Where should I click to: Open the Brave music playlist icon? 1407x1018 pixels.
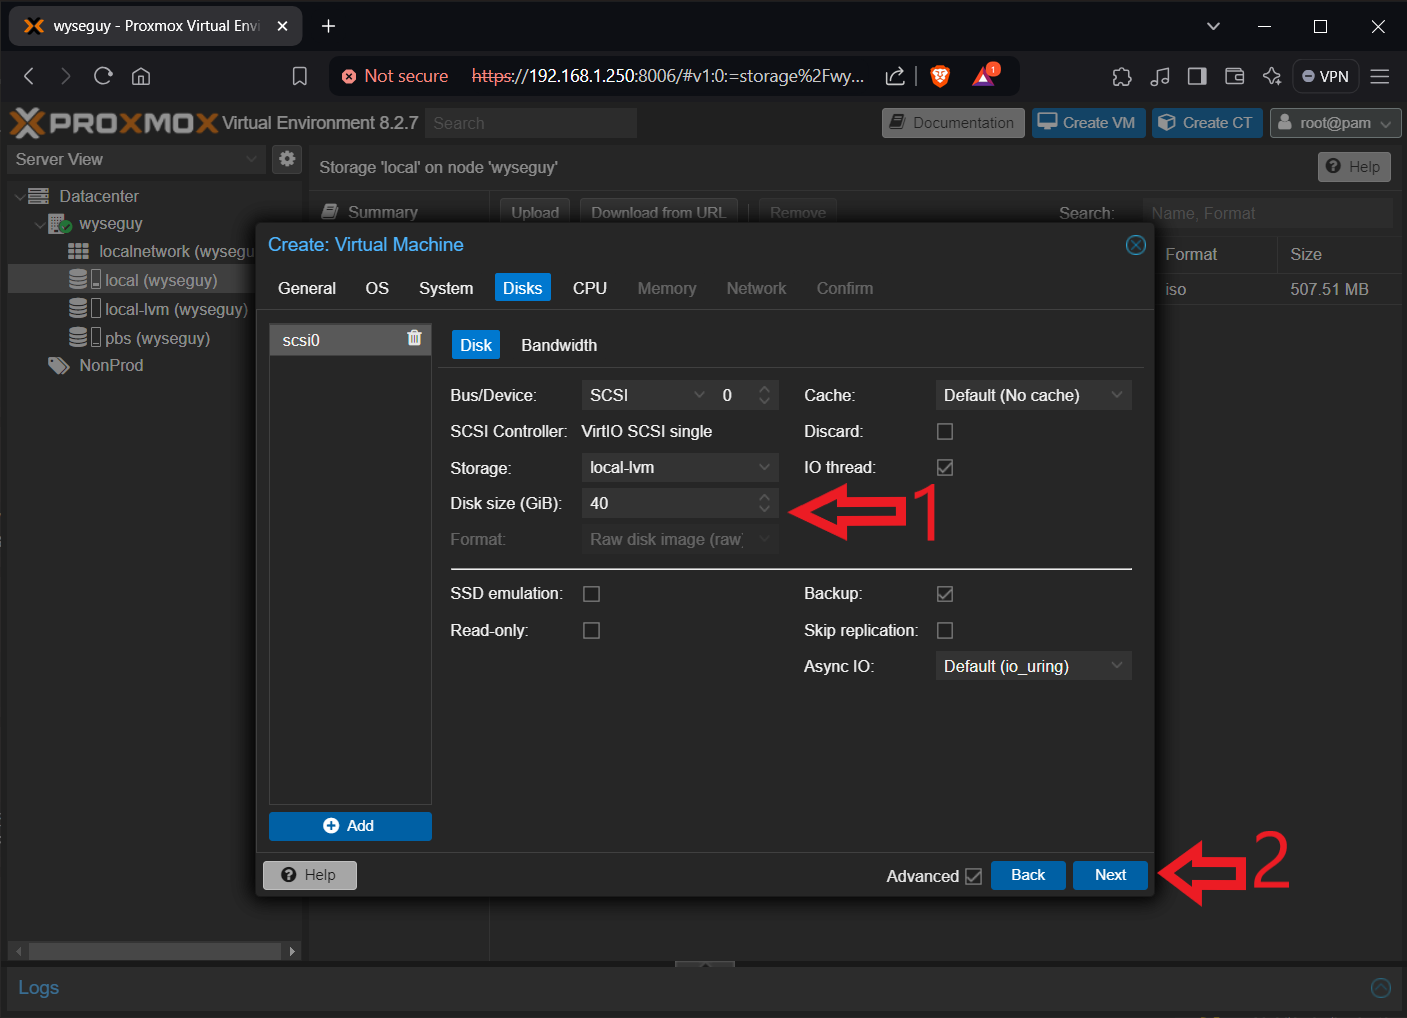[x=1160, y=76]
